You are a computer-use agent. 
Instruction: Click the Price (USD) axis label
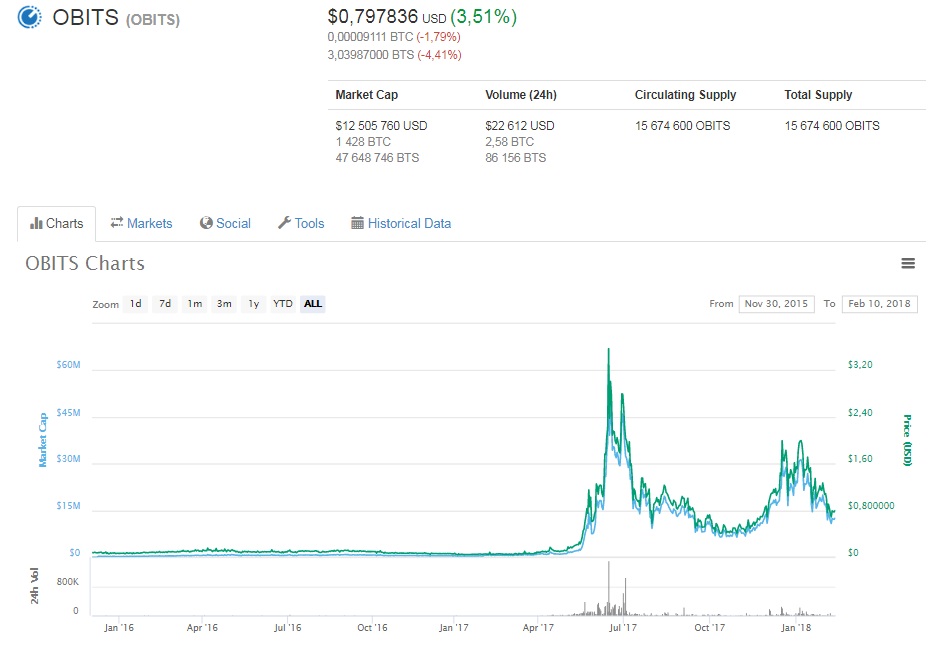907,440
